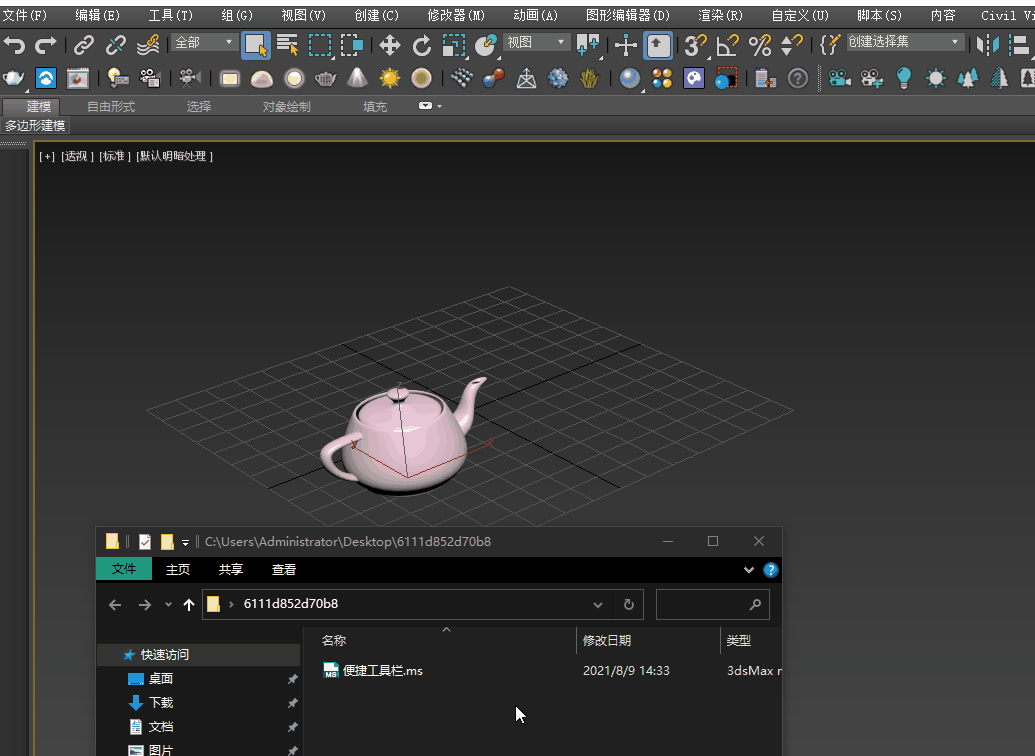Click the Undo arrow icon

click(x=14, y=45)
